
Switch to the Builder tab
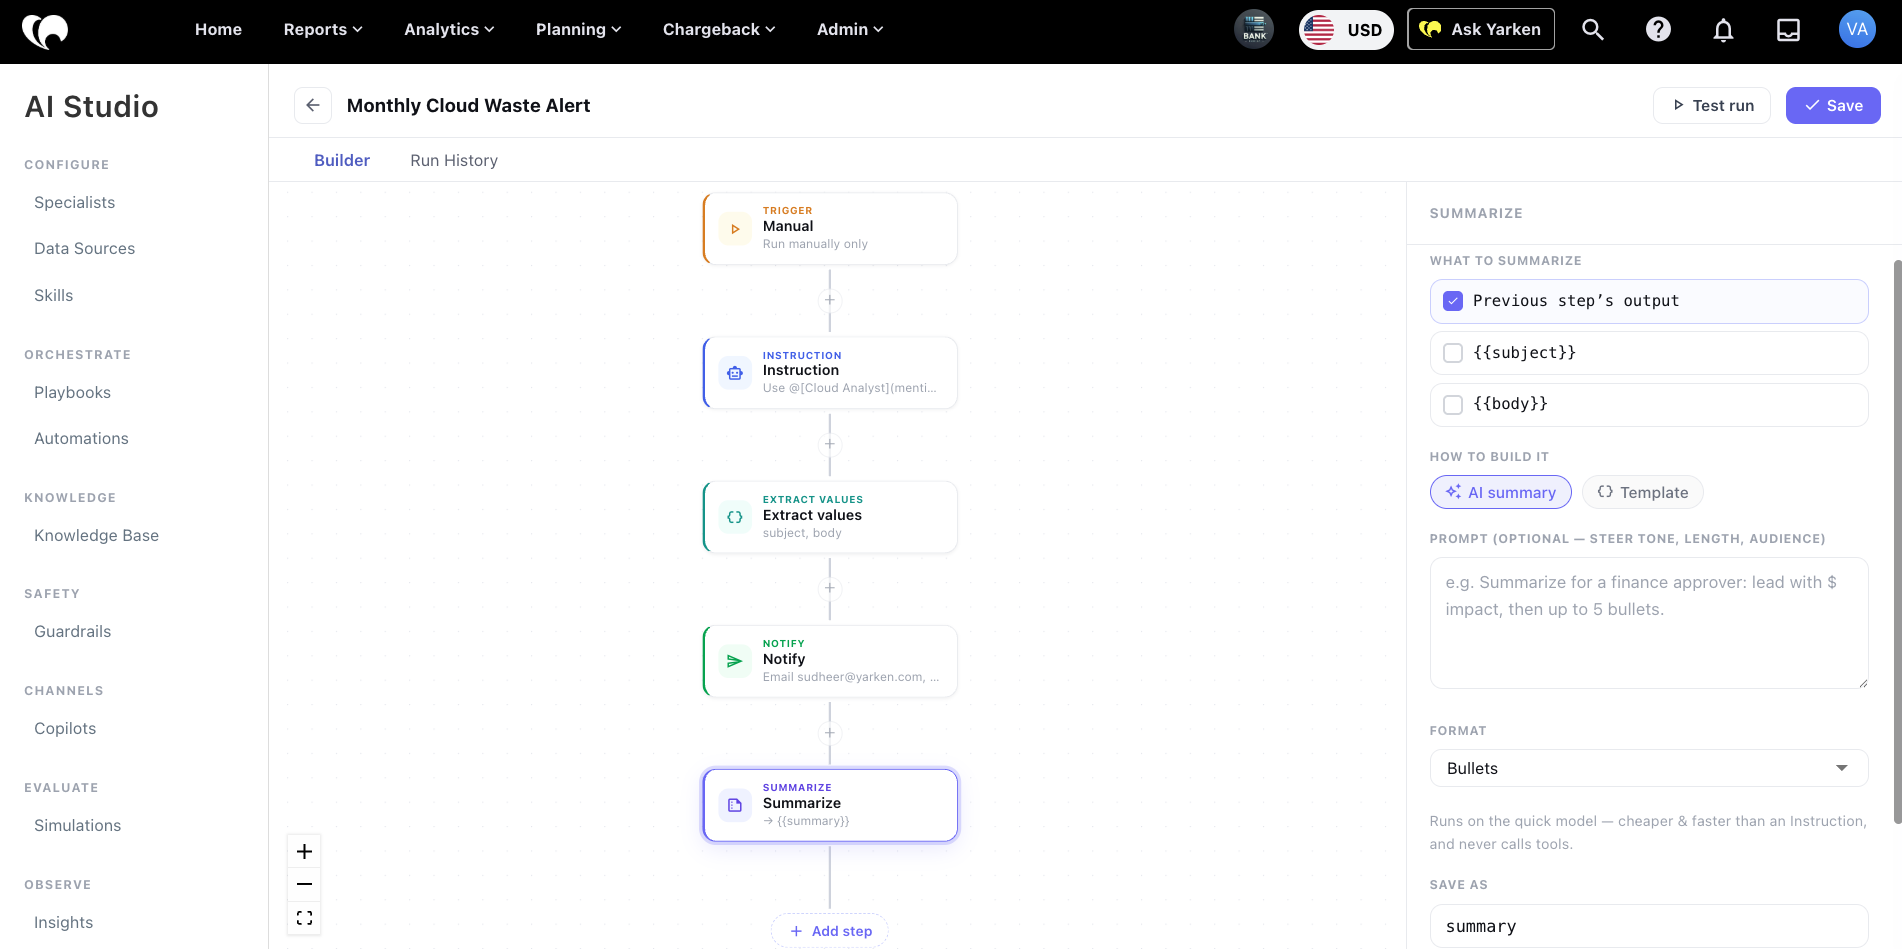point(342,160)
